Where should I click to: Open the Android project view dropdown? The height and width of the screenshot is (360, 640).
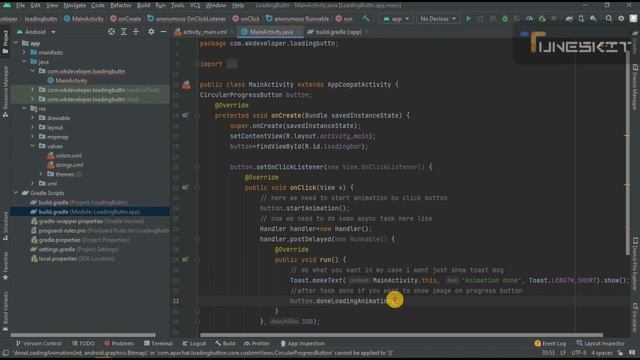pos(36,31)
